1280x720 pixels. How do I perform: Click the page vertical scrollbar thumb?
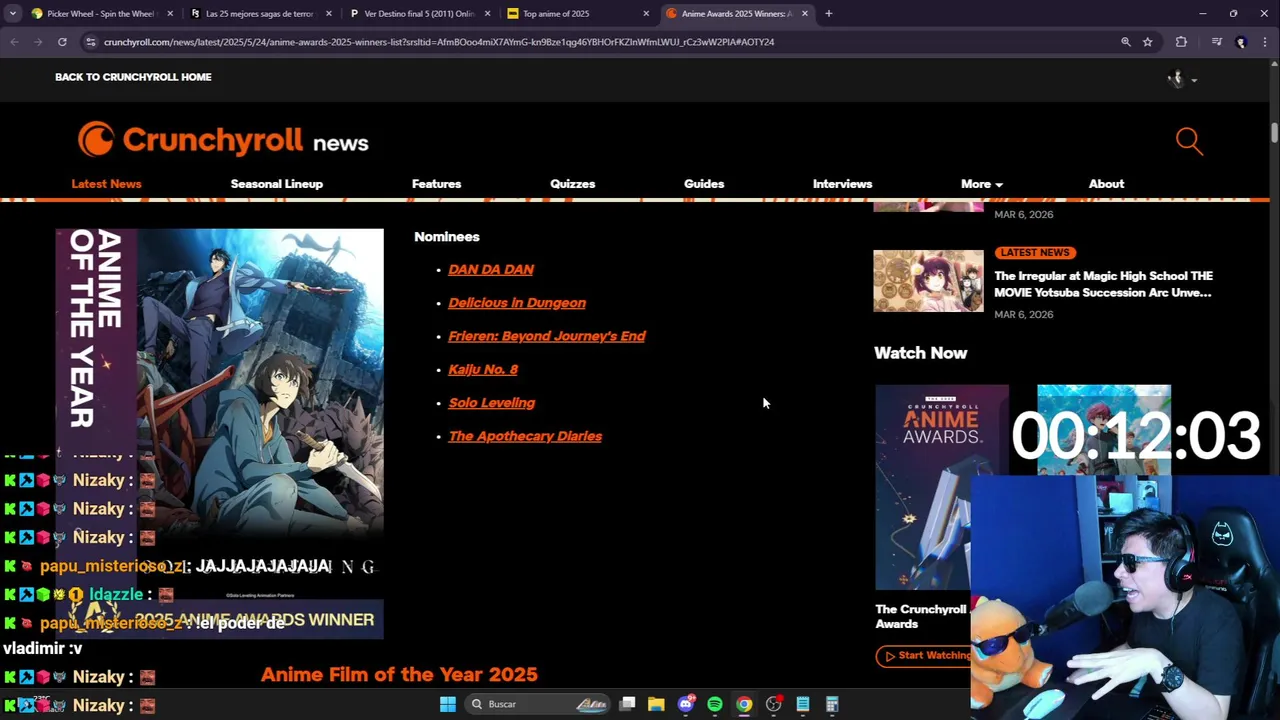click(x=1274, y=134)
